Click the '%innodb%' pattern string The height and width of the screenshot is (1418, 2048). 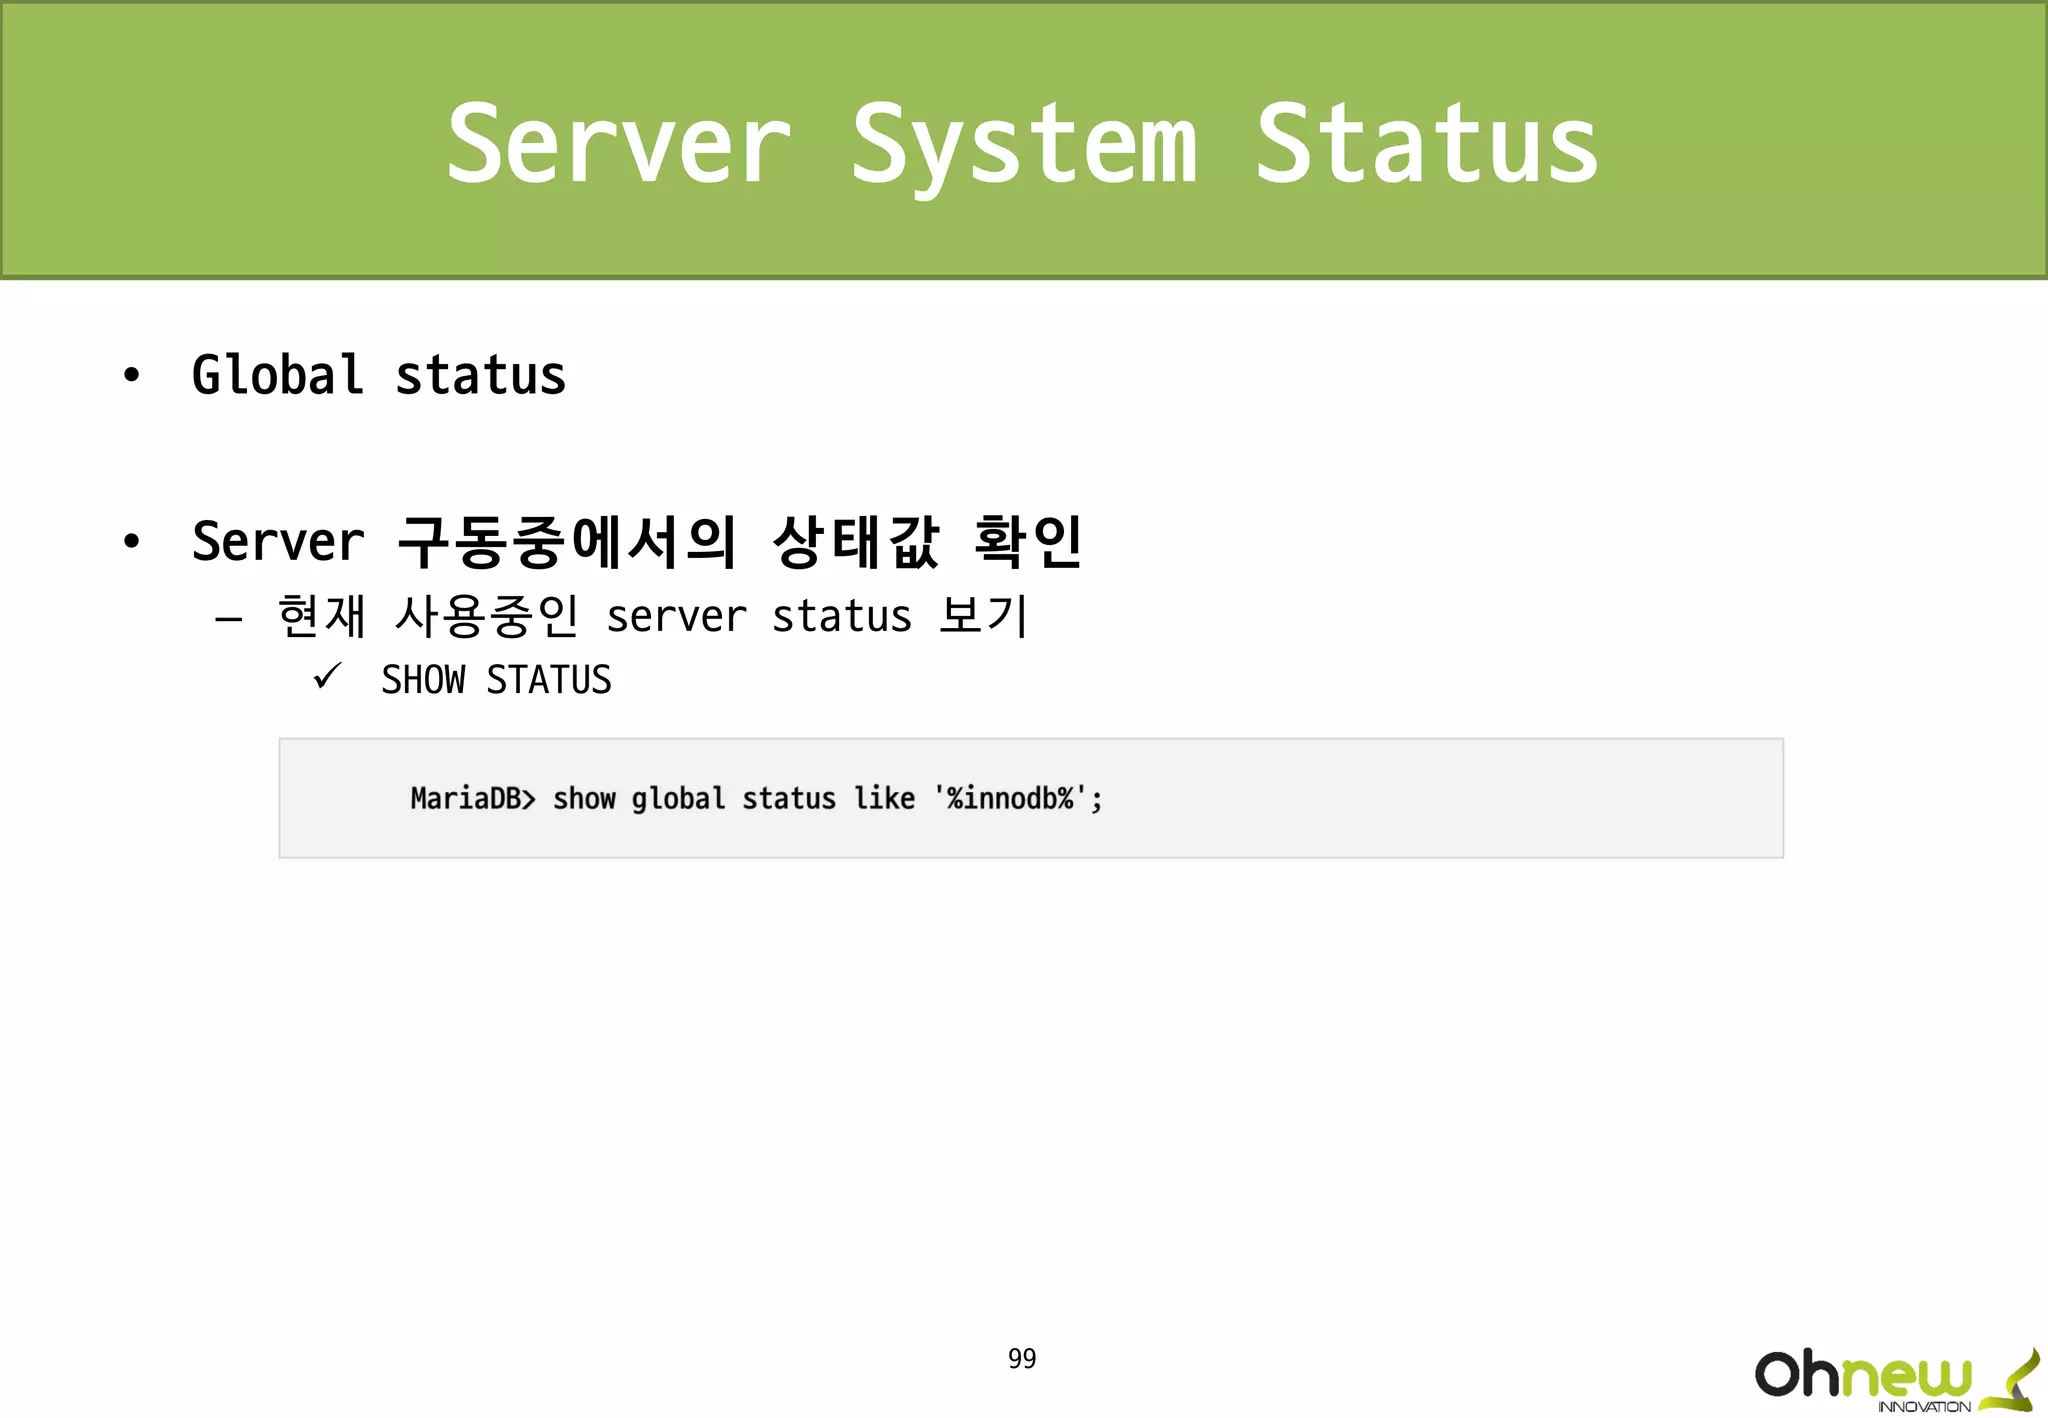(1010, 798)
